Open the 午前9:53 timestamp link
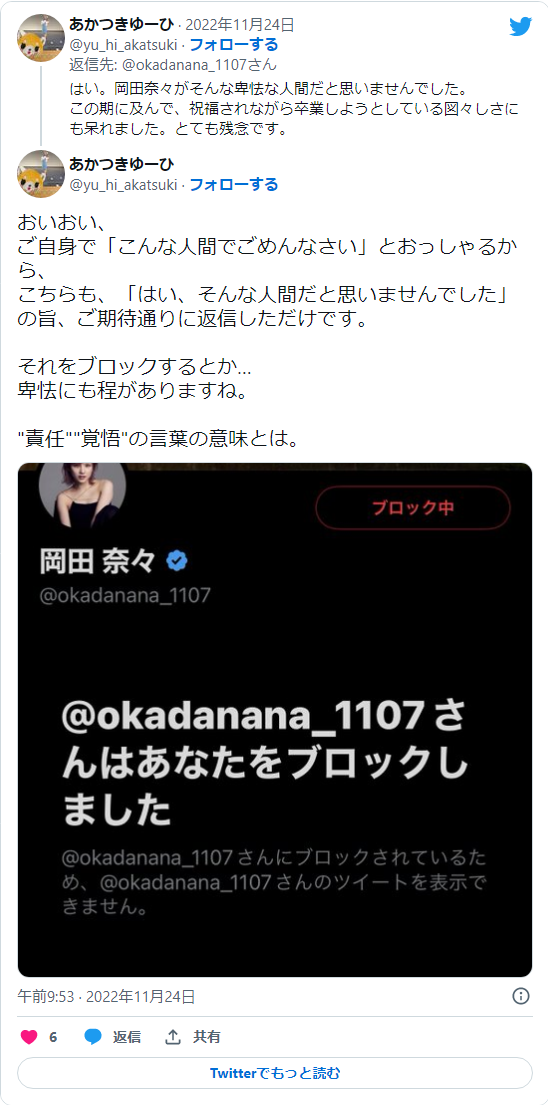The width and height of the screenshot is (548, 1105). 106,996
